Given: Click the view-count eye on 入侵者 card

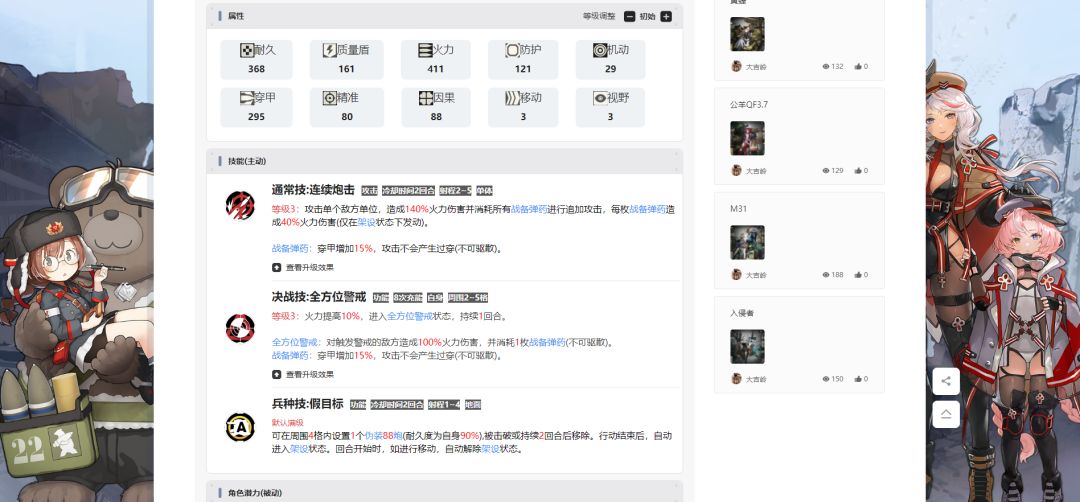Looking at the screenshot, I should pyautogui.click(x=826, y=379).
